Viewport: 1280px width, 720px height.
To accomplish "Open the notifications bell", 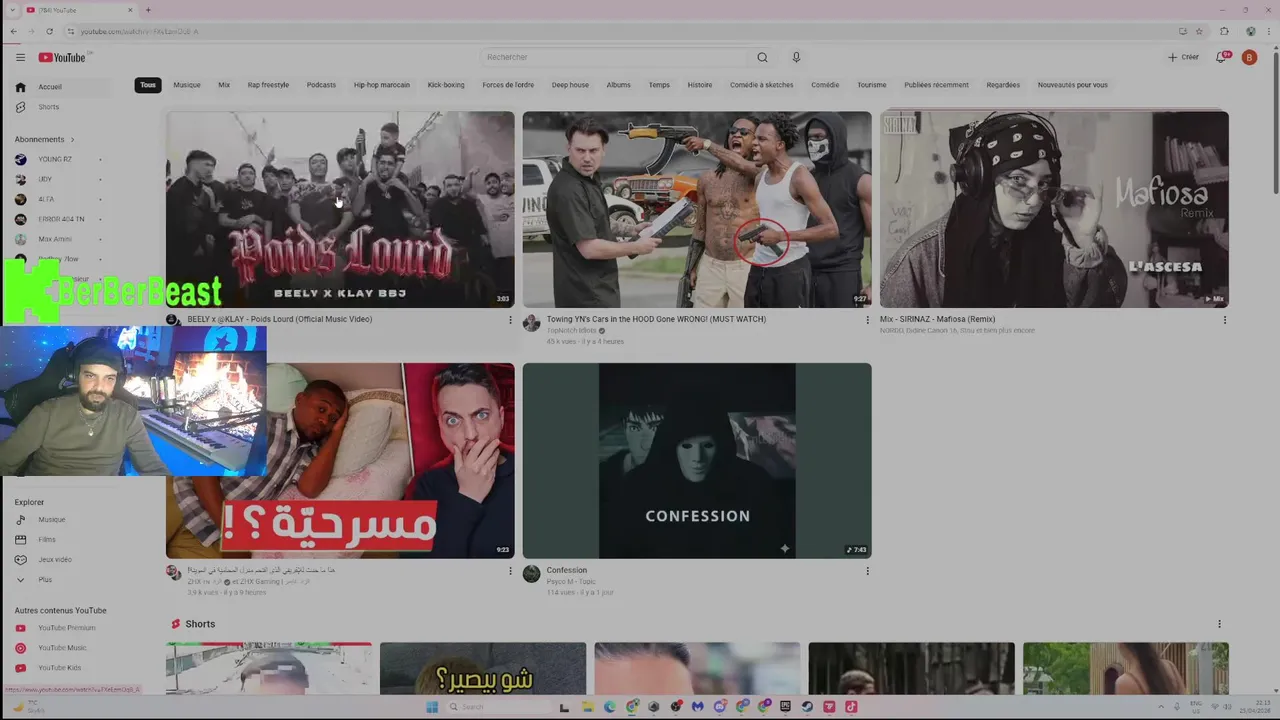I will pos(1221,57).
